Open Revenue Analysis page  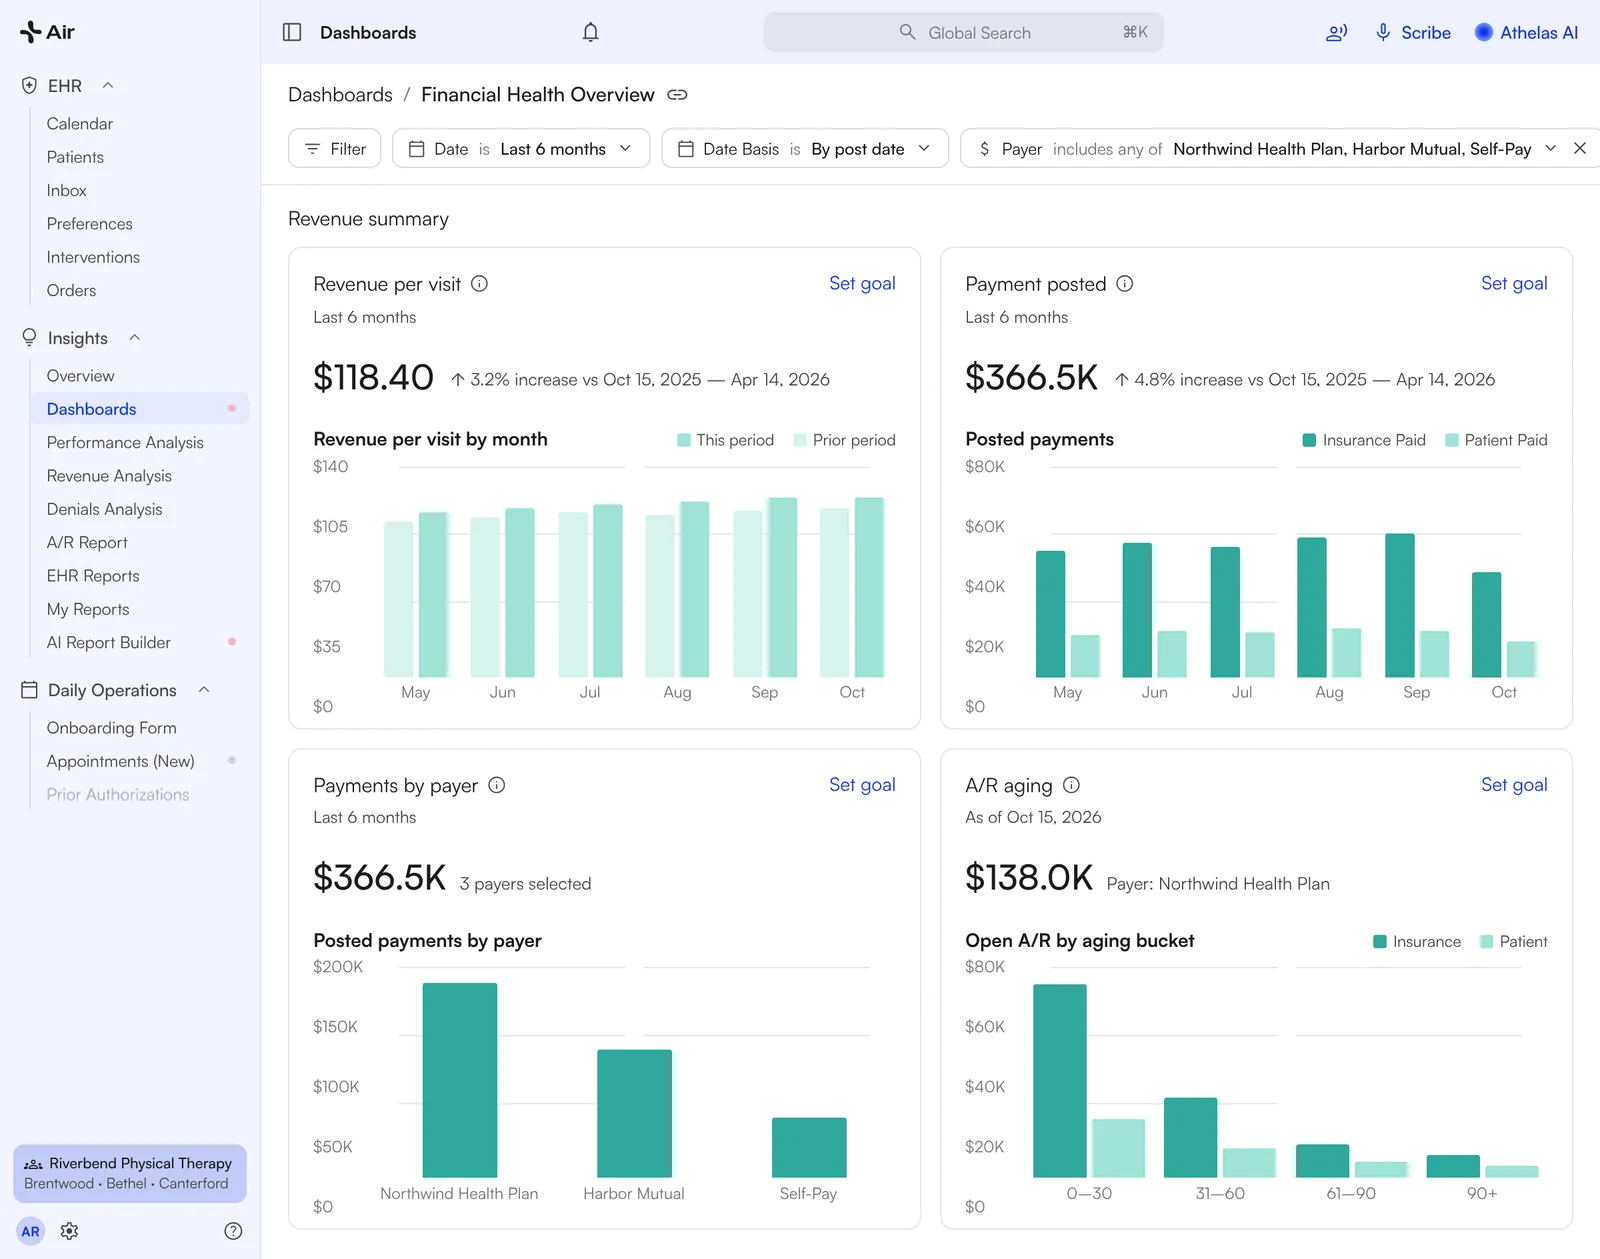pos(109,476)
